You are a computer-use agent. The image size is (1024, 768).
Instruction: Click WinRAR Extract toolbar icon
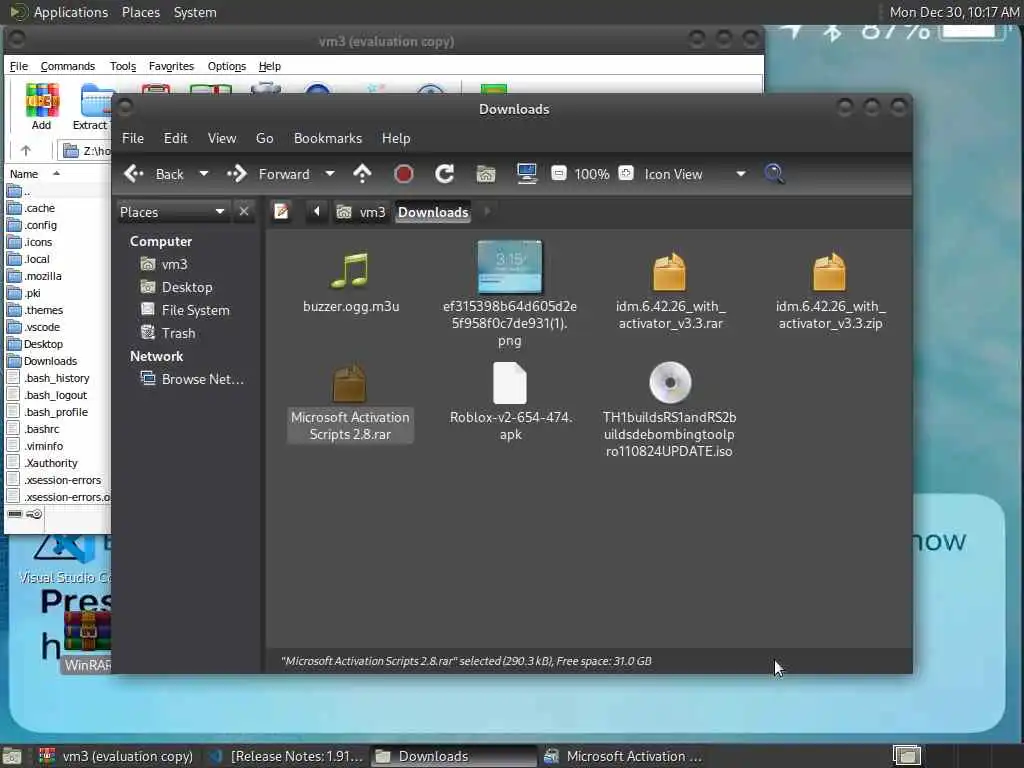click(91, 107)
